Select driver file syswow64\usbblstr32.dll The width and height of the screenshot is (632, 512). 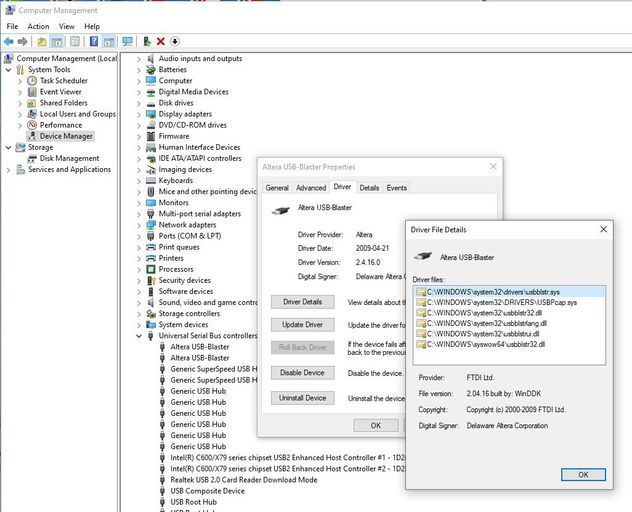coord(485,344)
